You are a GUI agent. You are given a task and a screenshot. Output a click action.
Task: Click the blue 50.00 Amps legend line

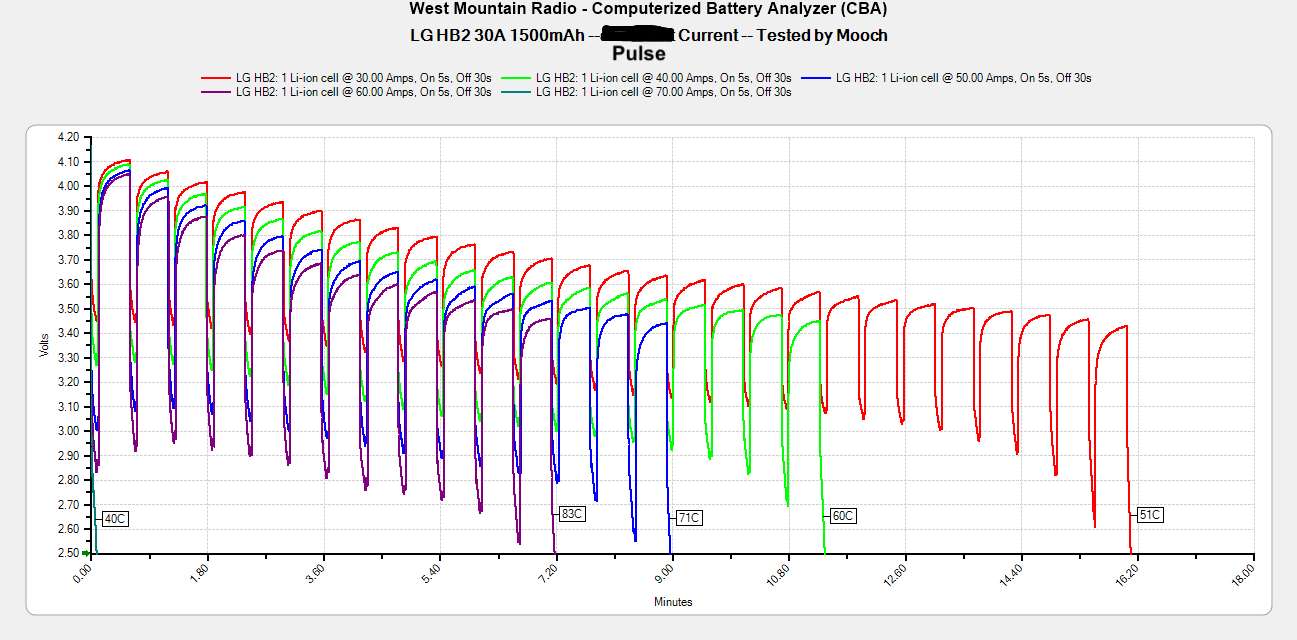tap(816, 77)
